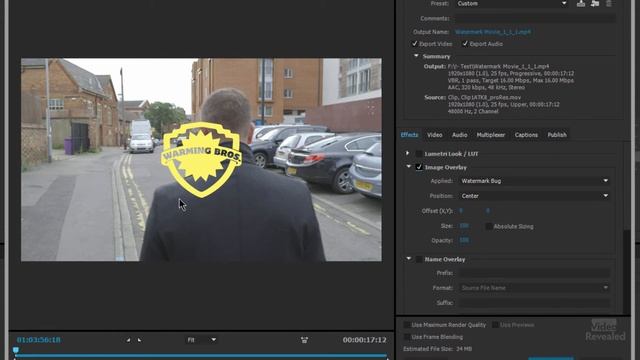Open the Fit zoom level dropdown
640x360 pixels.
click(201, 340)
